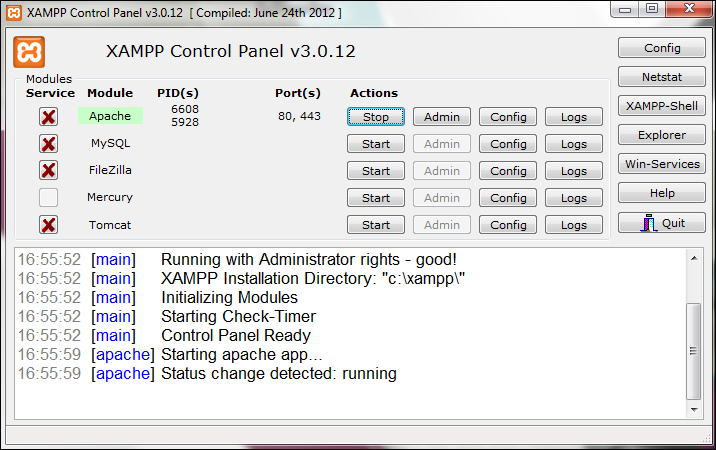The width and height of the screenshot is (716, 450).
Task: Click log line "Initializing Modules"
Action: click(229, 297)
